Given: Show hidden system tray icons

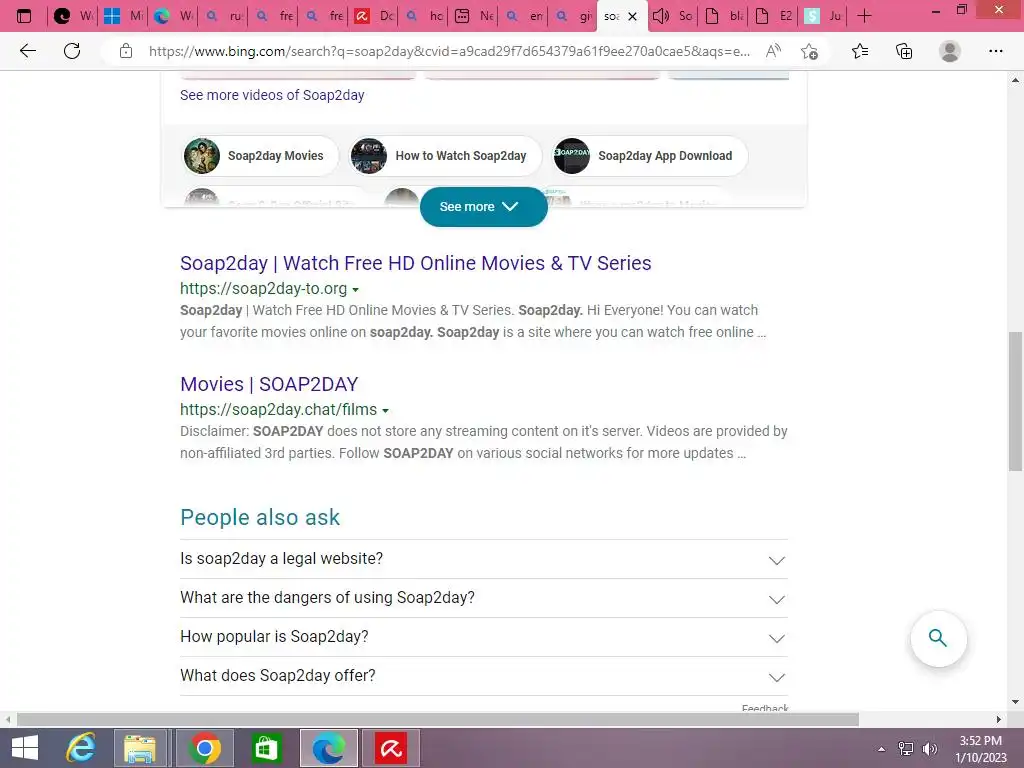Looking at the screenshot, I should pos(882,749).
